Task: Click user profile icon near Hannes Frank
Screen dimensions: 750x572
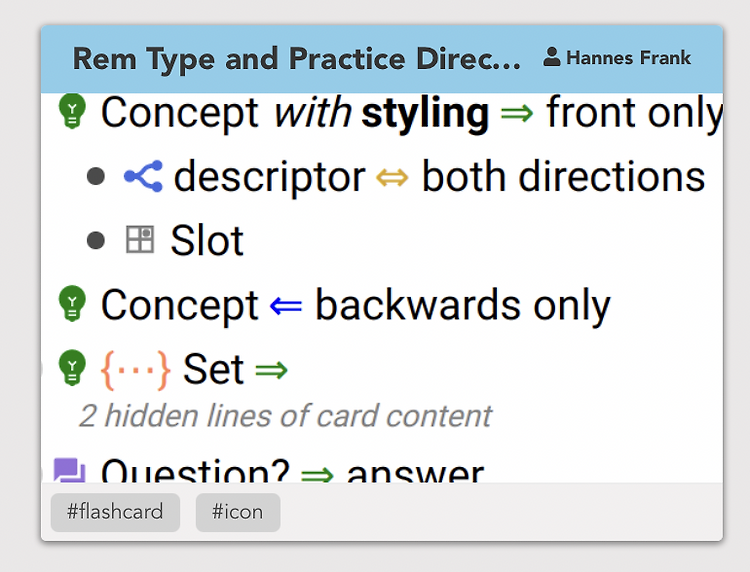Action: (x=551, y=57)
